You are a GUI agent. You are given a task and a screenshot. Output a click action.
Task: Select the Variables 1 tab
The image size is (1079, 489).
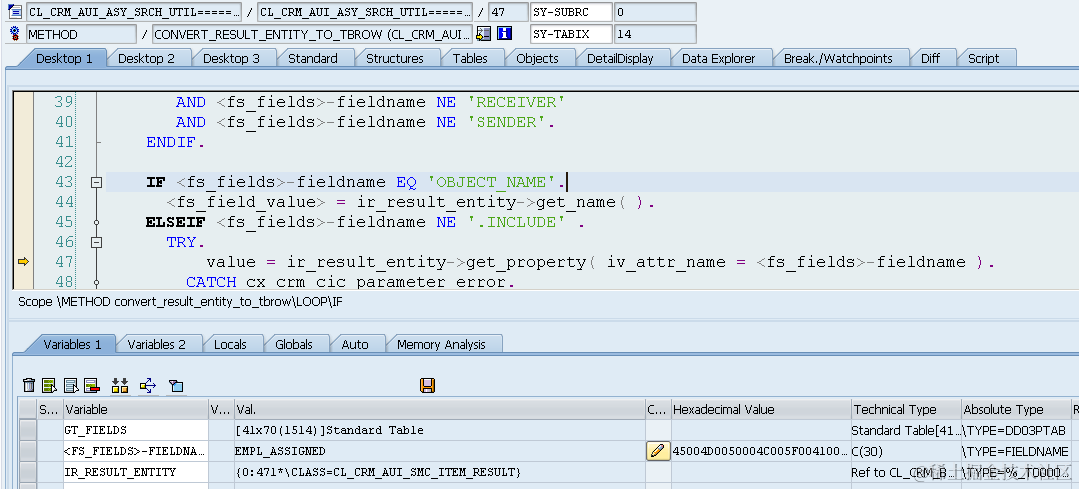(72, 345)
